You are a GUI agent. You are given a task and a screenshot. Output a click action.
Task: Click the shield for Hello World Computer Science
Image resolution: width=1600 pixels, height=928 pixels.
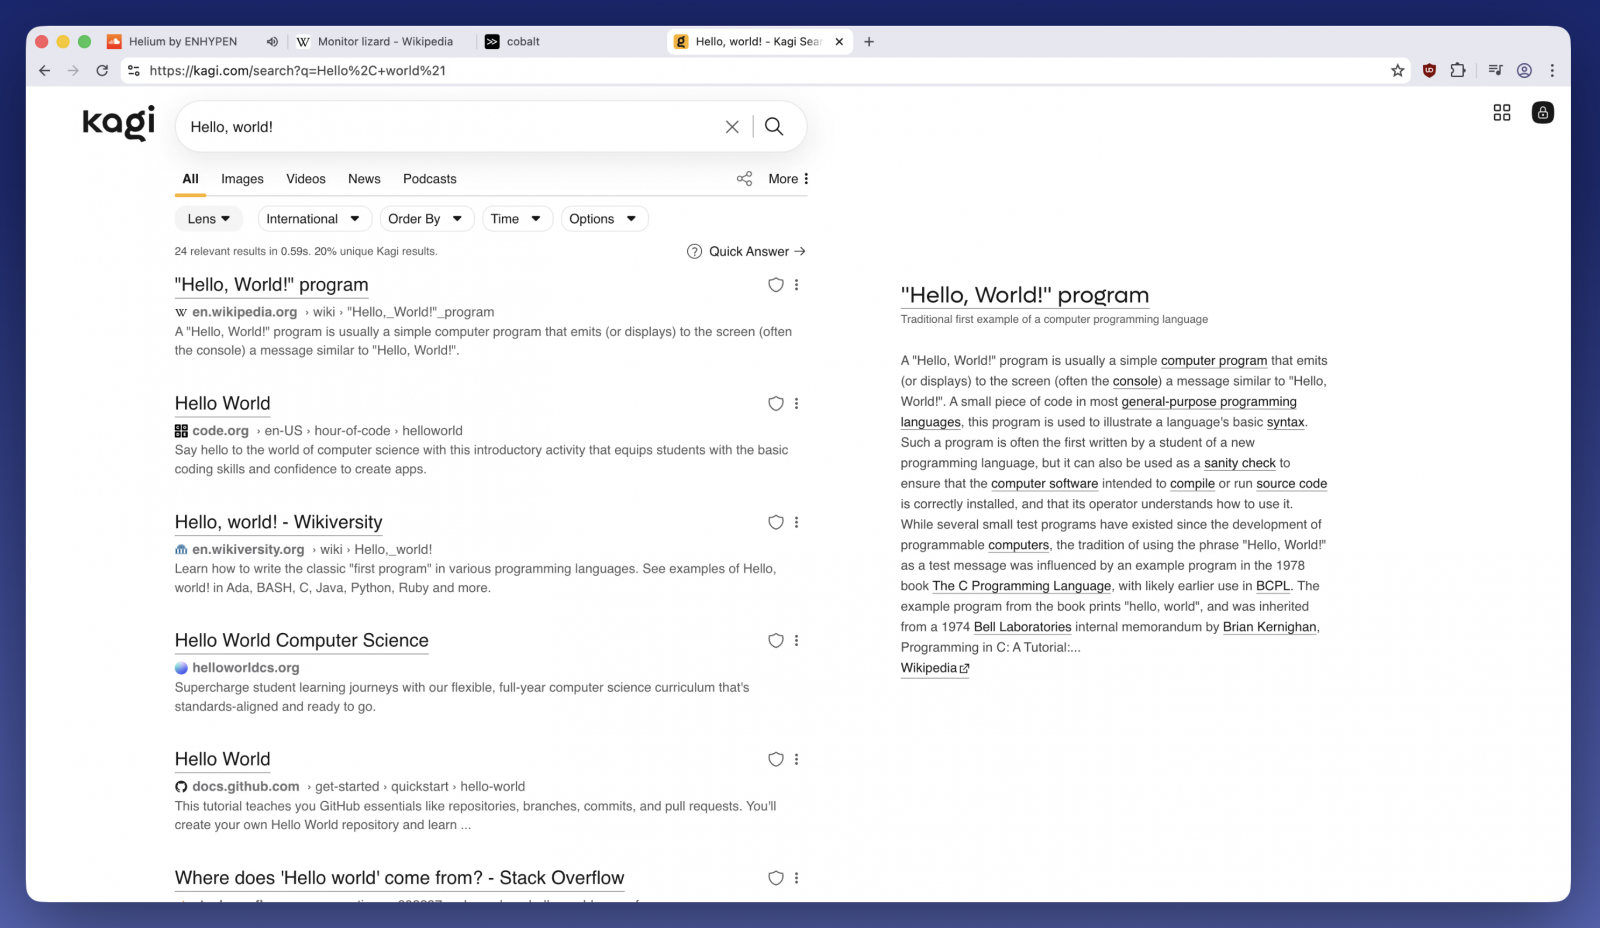click(x=775, y=641)
